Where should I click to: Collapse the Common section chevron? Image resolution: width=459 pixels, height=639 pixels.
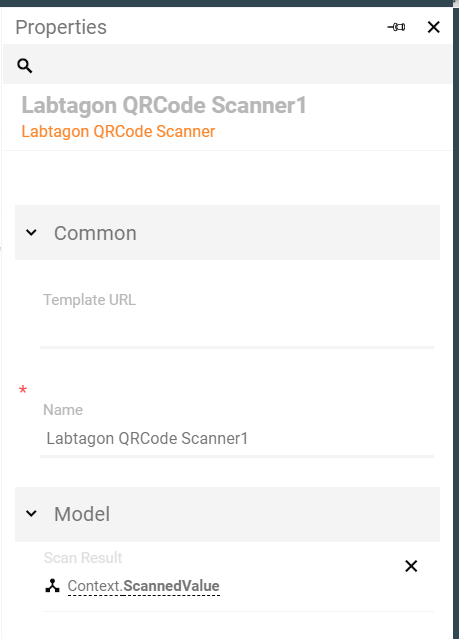coord(31,233)
